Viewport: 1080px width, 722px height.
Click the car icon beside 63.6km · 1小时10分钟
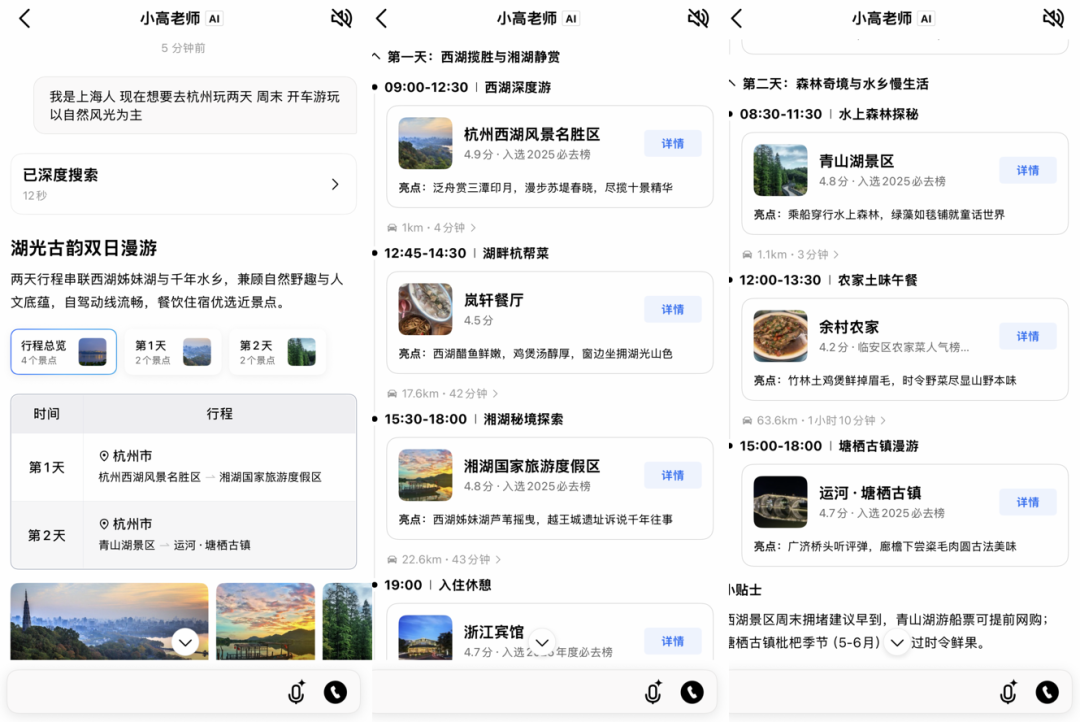click(747, 420)
